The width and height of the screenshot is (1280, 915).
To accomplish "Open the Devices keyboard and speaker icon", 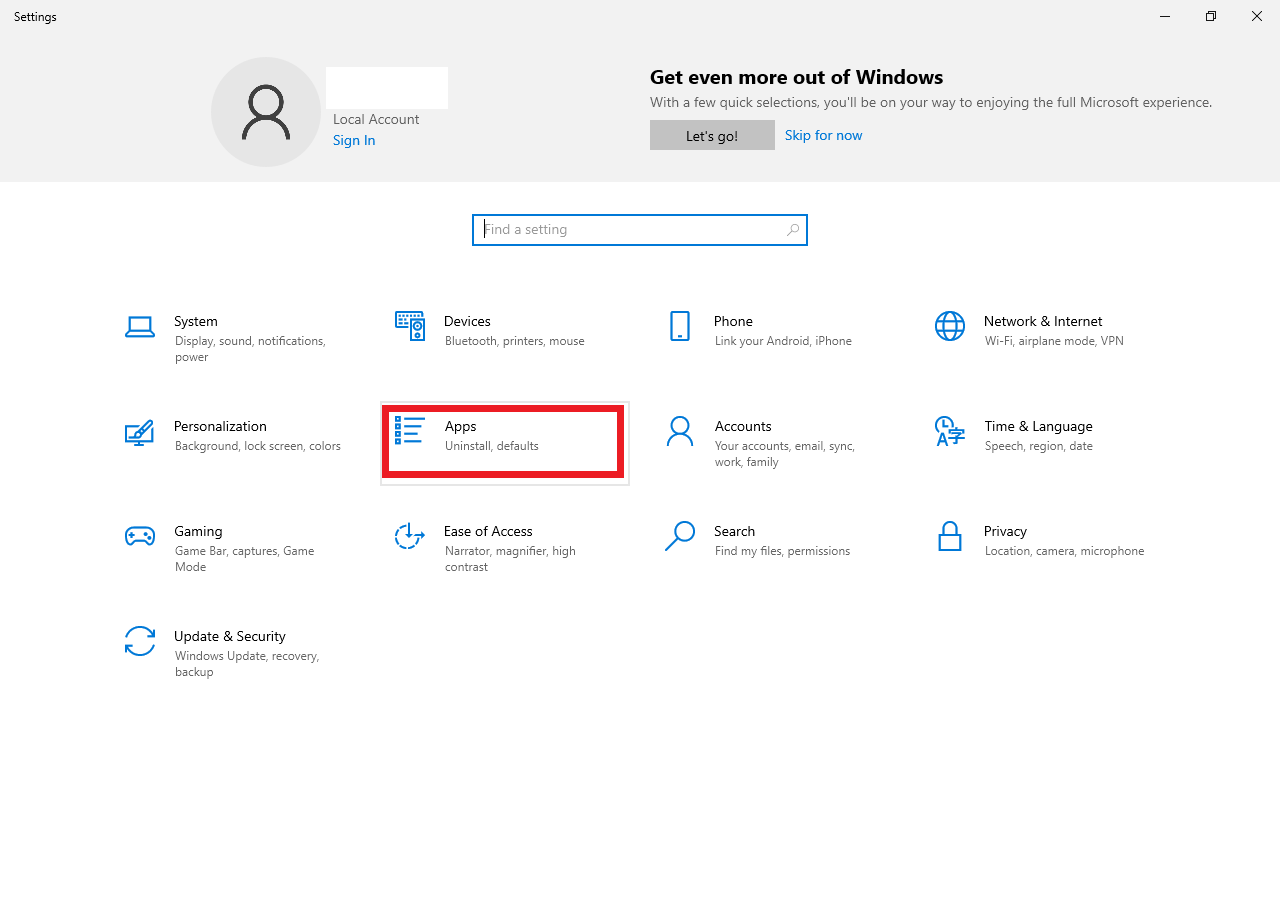I will tap(410, 326).
